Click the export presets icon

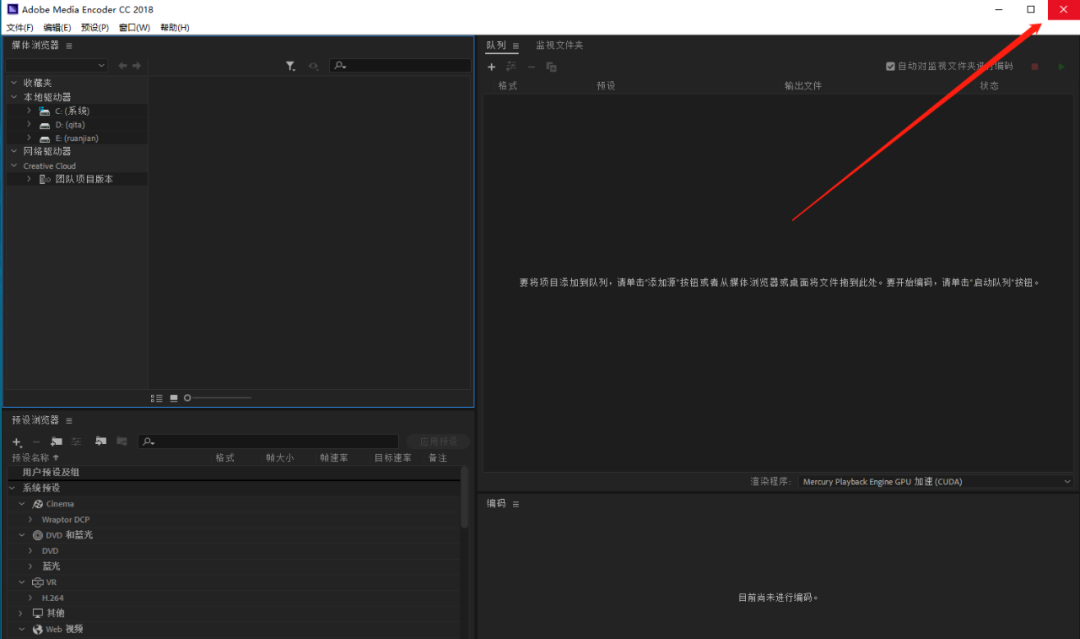click(x=122, y=441)
